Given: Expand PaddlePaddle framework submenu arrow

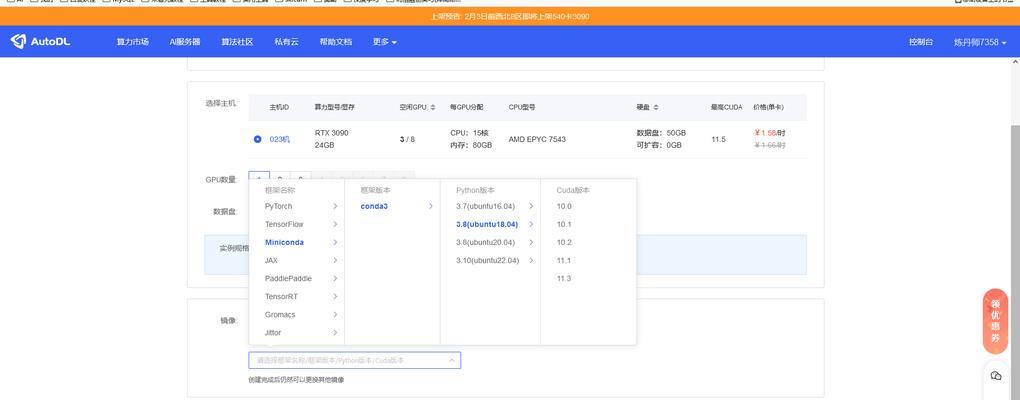Looking at the screenshot, I should [x=335, y=278].
